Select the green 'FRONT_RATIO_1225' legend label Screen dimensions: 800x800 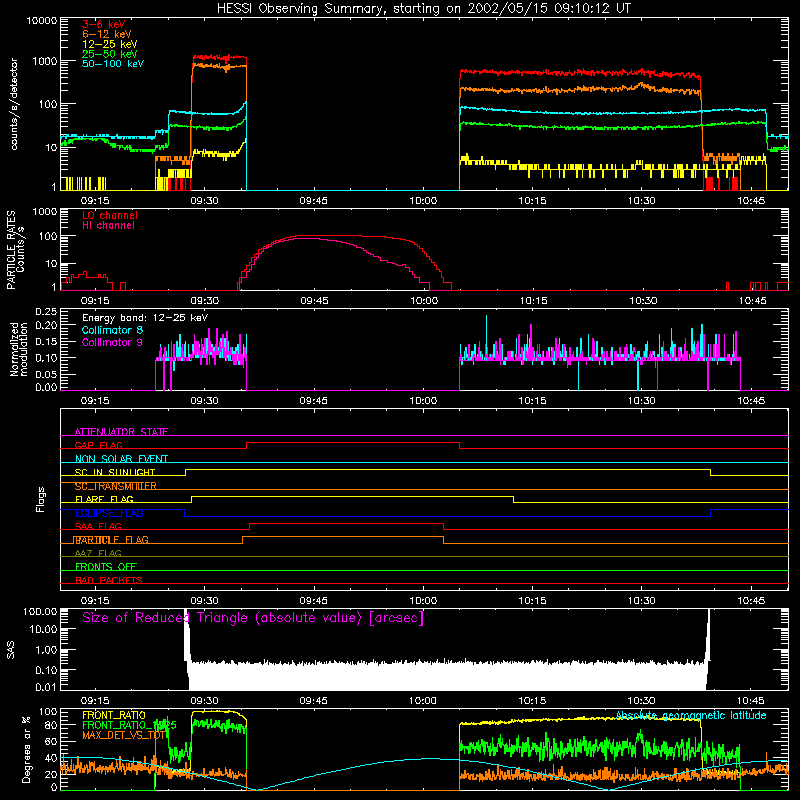[x=129, y=725]
